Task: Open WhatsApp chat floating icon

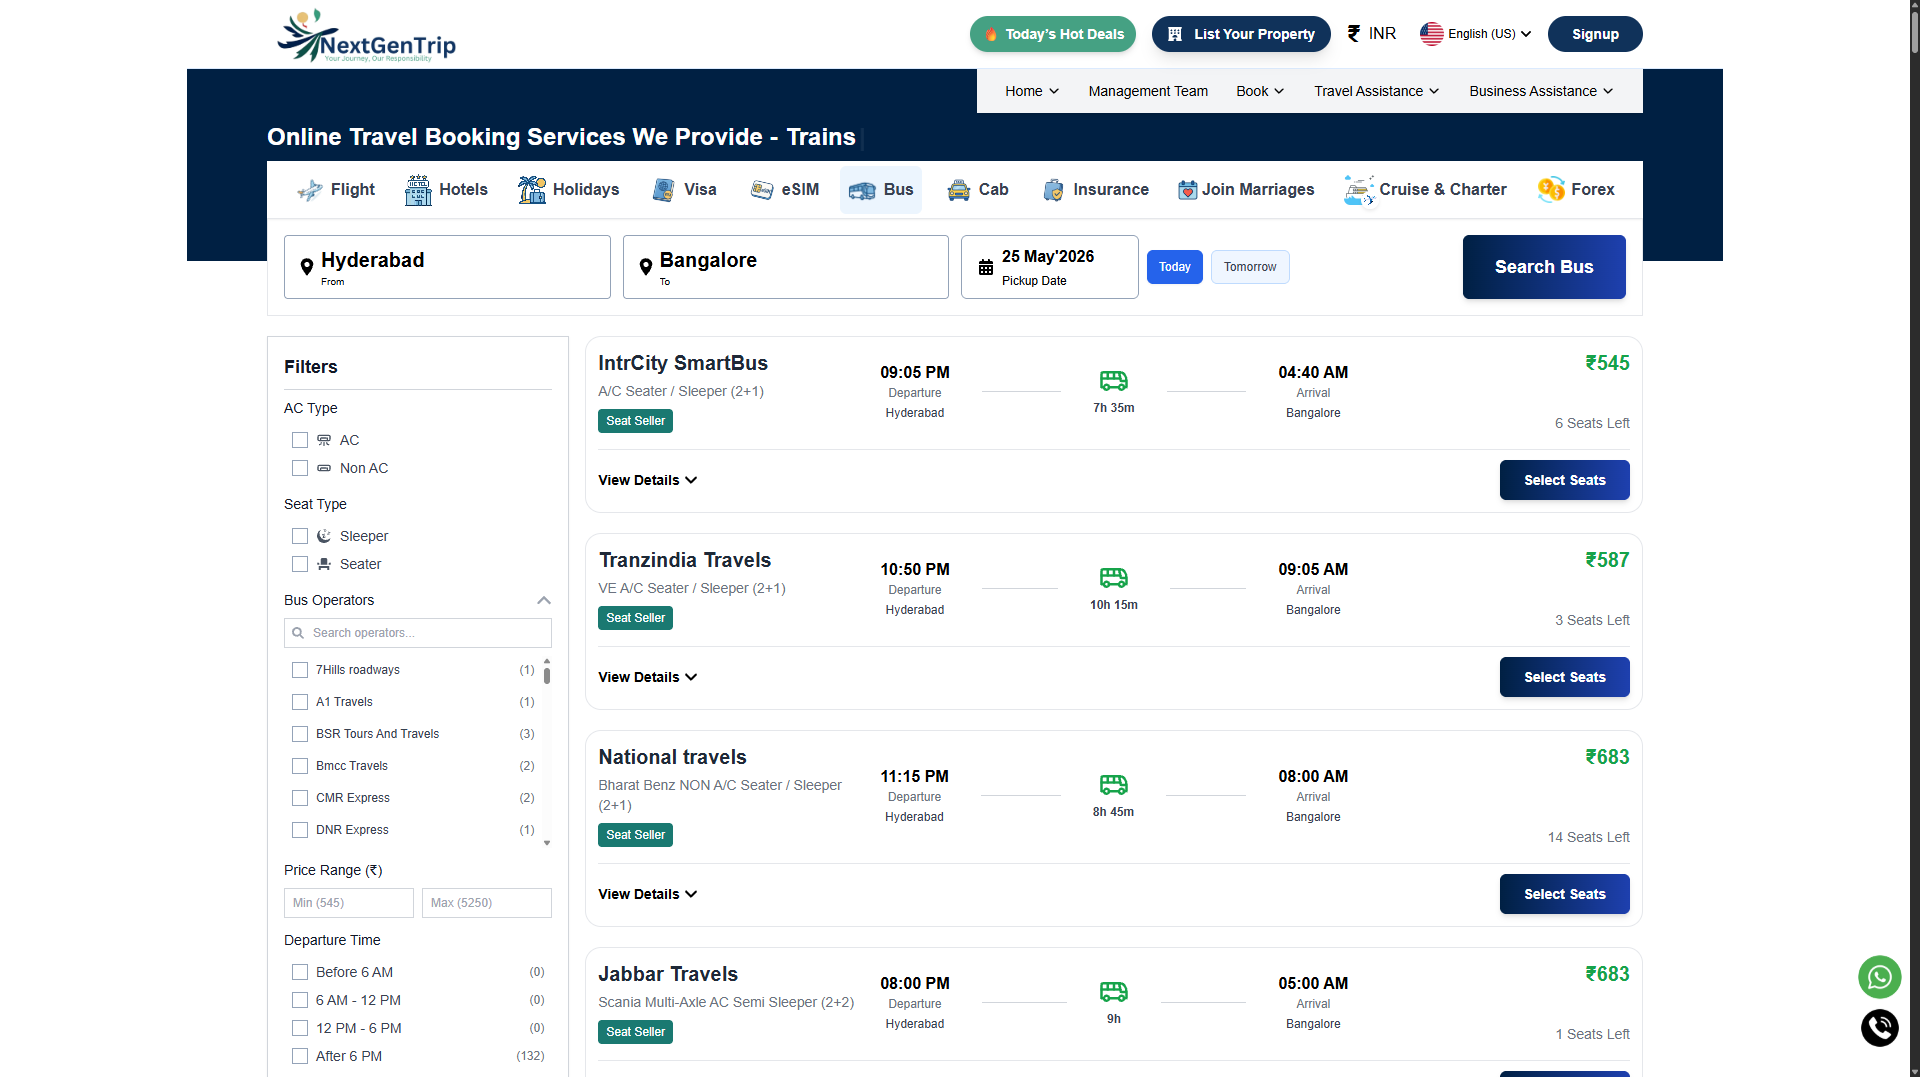Action: 1879,977
